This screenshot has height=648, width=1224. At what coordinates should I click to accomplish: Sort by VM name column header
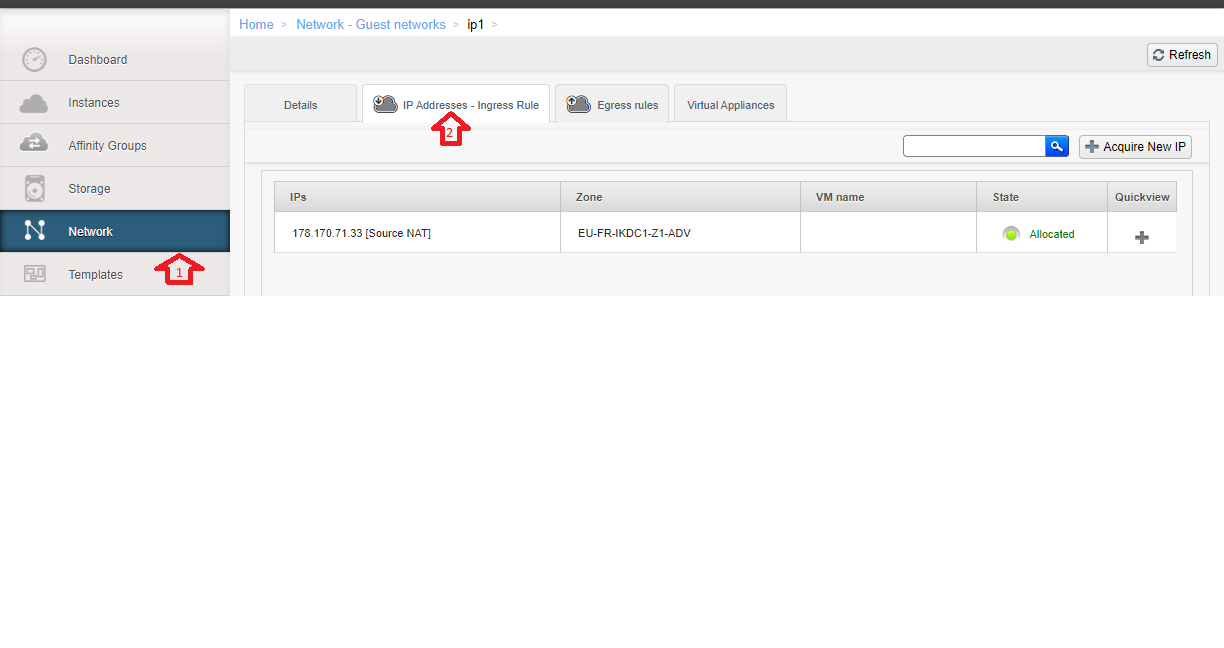(888, 197)
